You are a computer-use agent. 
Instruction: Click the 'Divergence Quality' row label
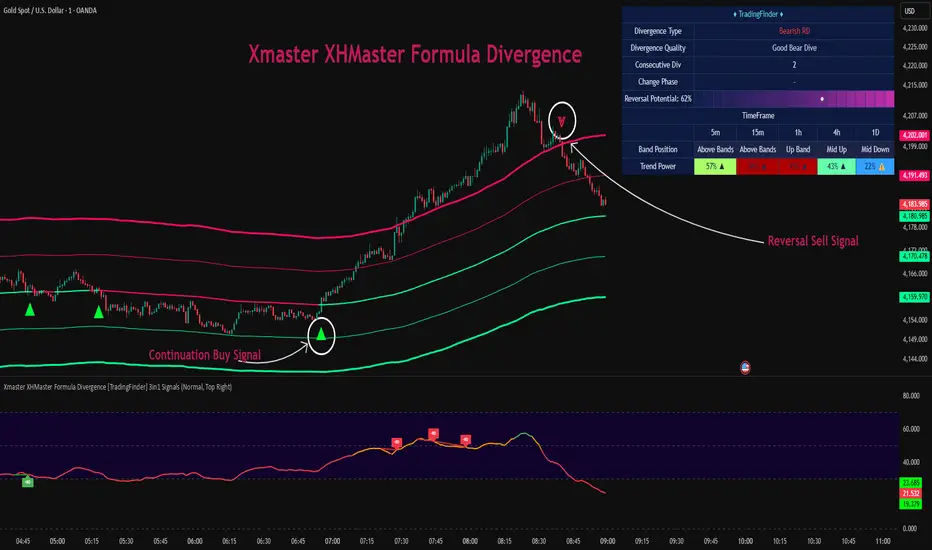point(657,48)
